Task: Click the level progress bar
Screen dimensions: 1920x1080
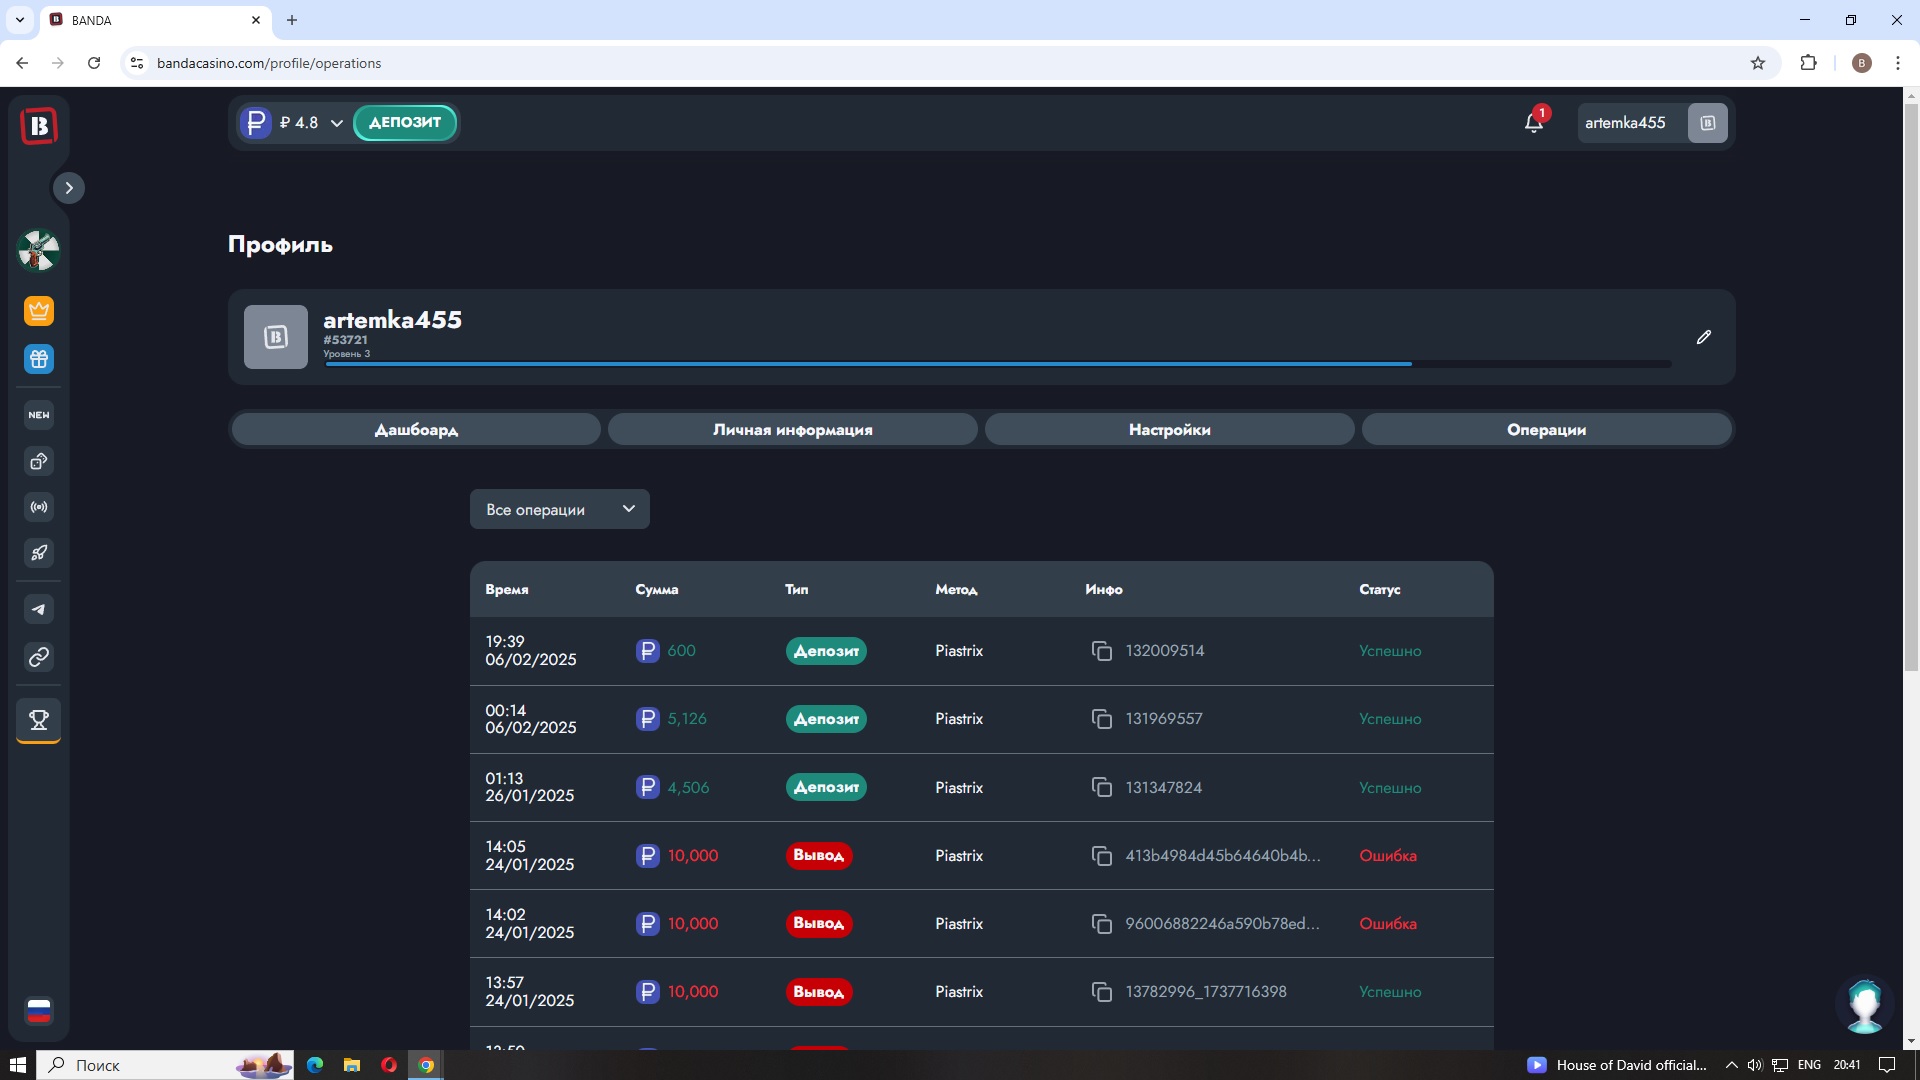Action: pos(997,364)
